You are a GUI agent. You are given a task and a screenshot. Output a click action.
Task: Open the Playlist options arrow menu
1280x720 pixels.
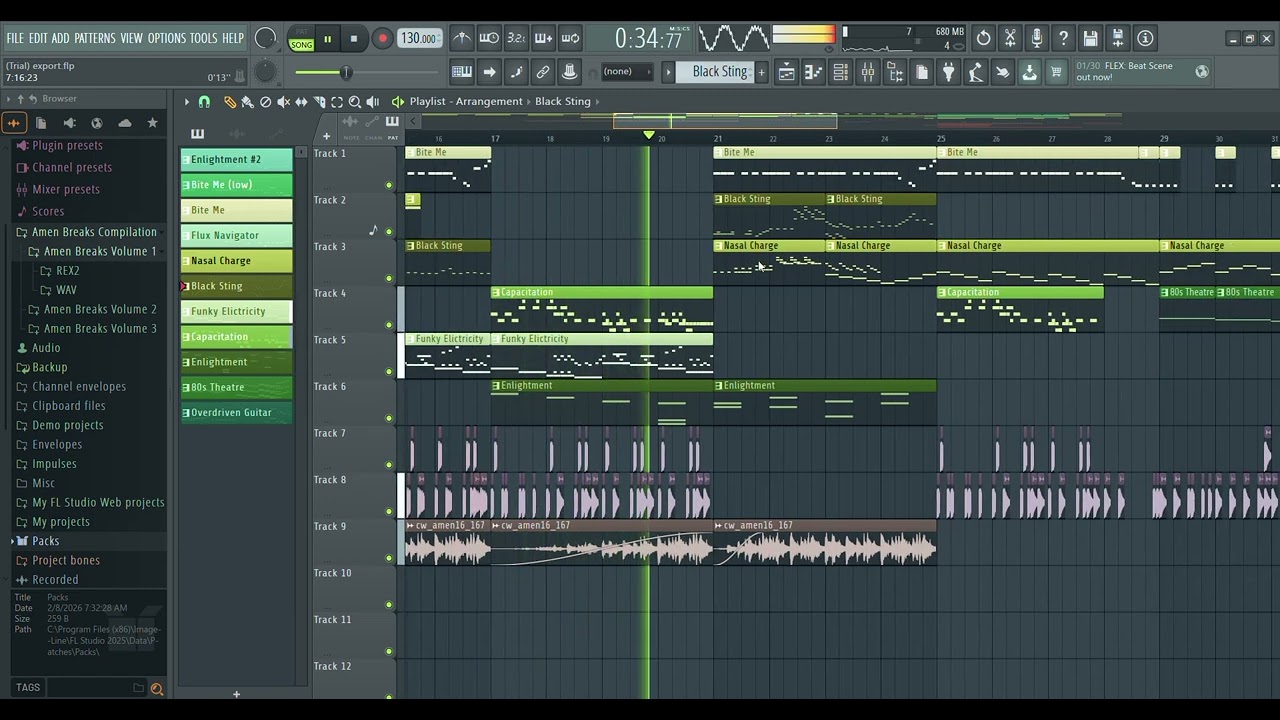(x=186, y=102)
